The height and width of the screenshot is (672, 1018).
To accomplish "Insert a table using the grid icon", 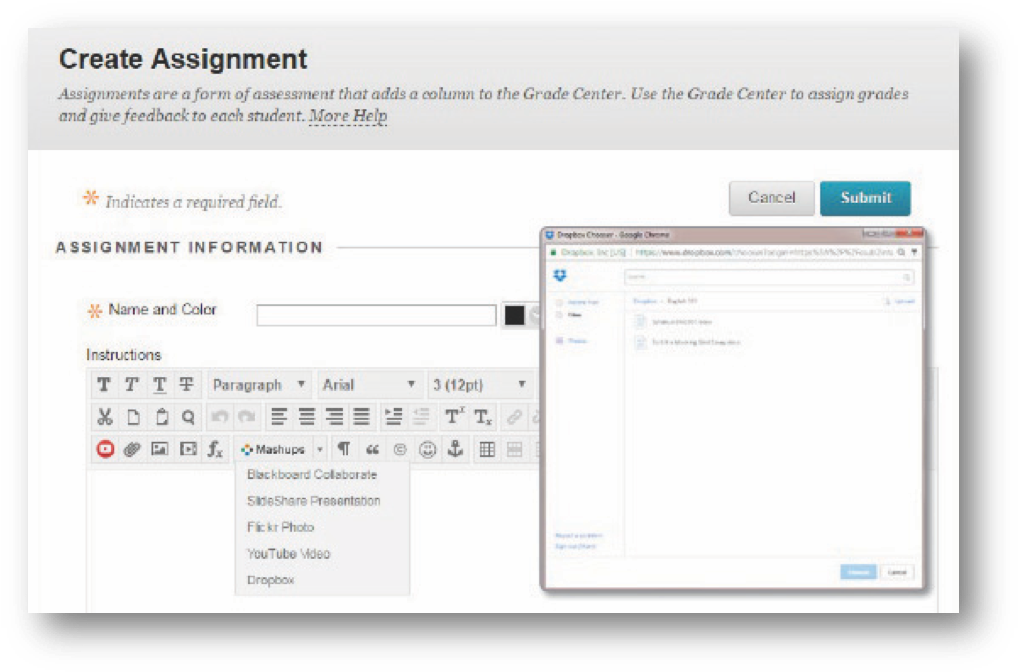I will tap(487, 450).
